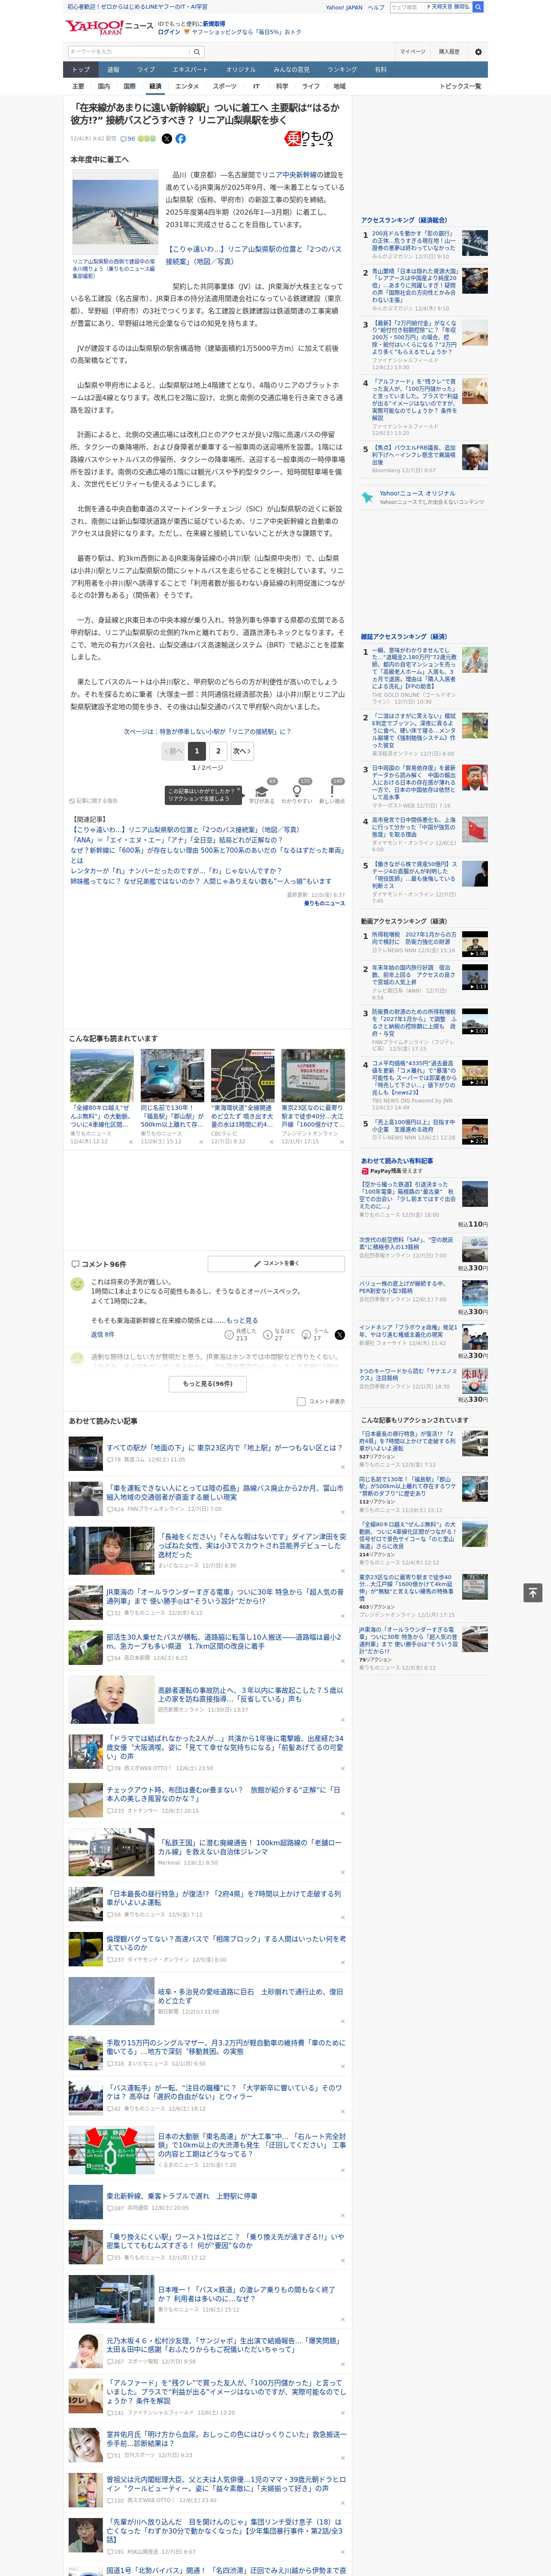Screen dimensions: 551x2576
Task: Open the エキスパート tab
Action: [190, 69]
